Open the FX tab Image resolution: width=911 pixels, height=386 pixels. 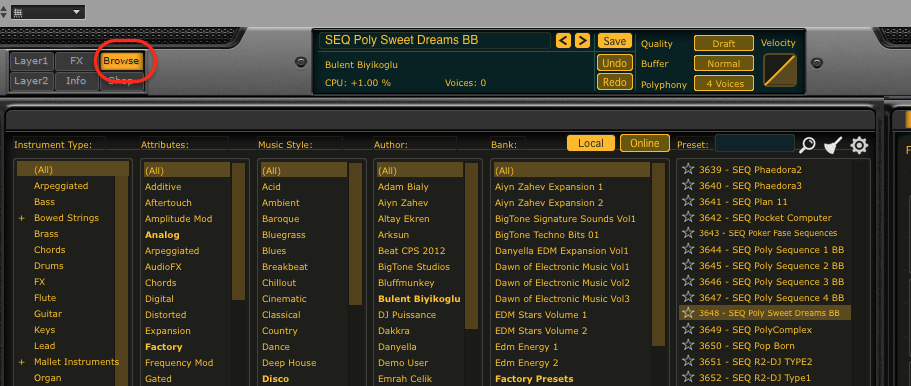tap(77, 61)
